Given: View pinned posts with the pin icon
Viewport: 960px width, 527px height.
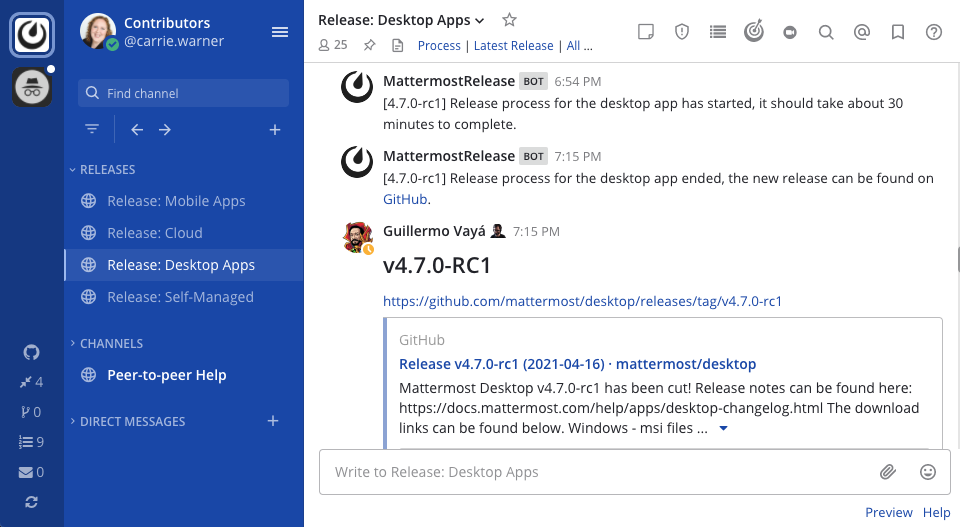Looking at the screenshot, I should coord(369,45).
